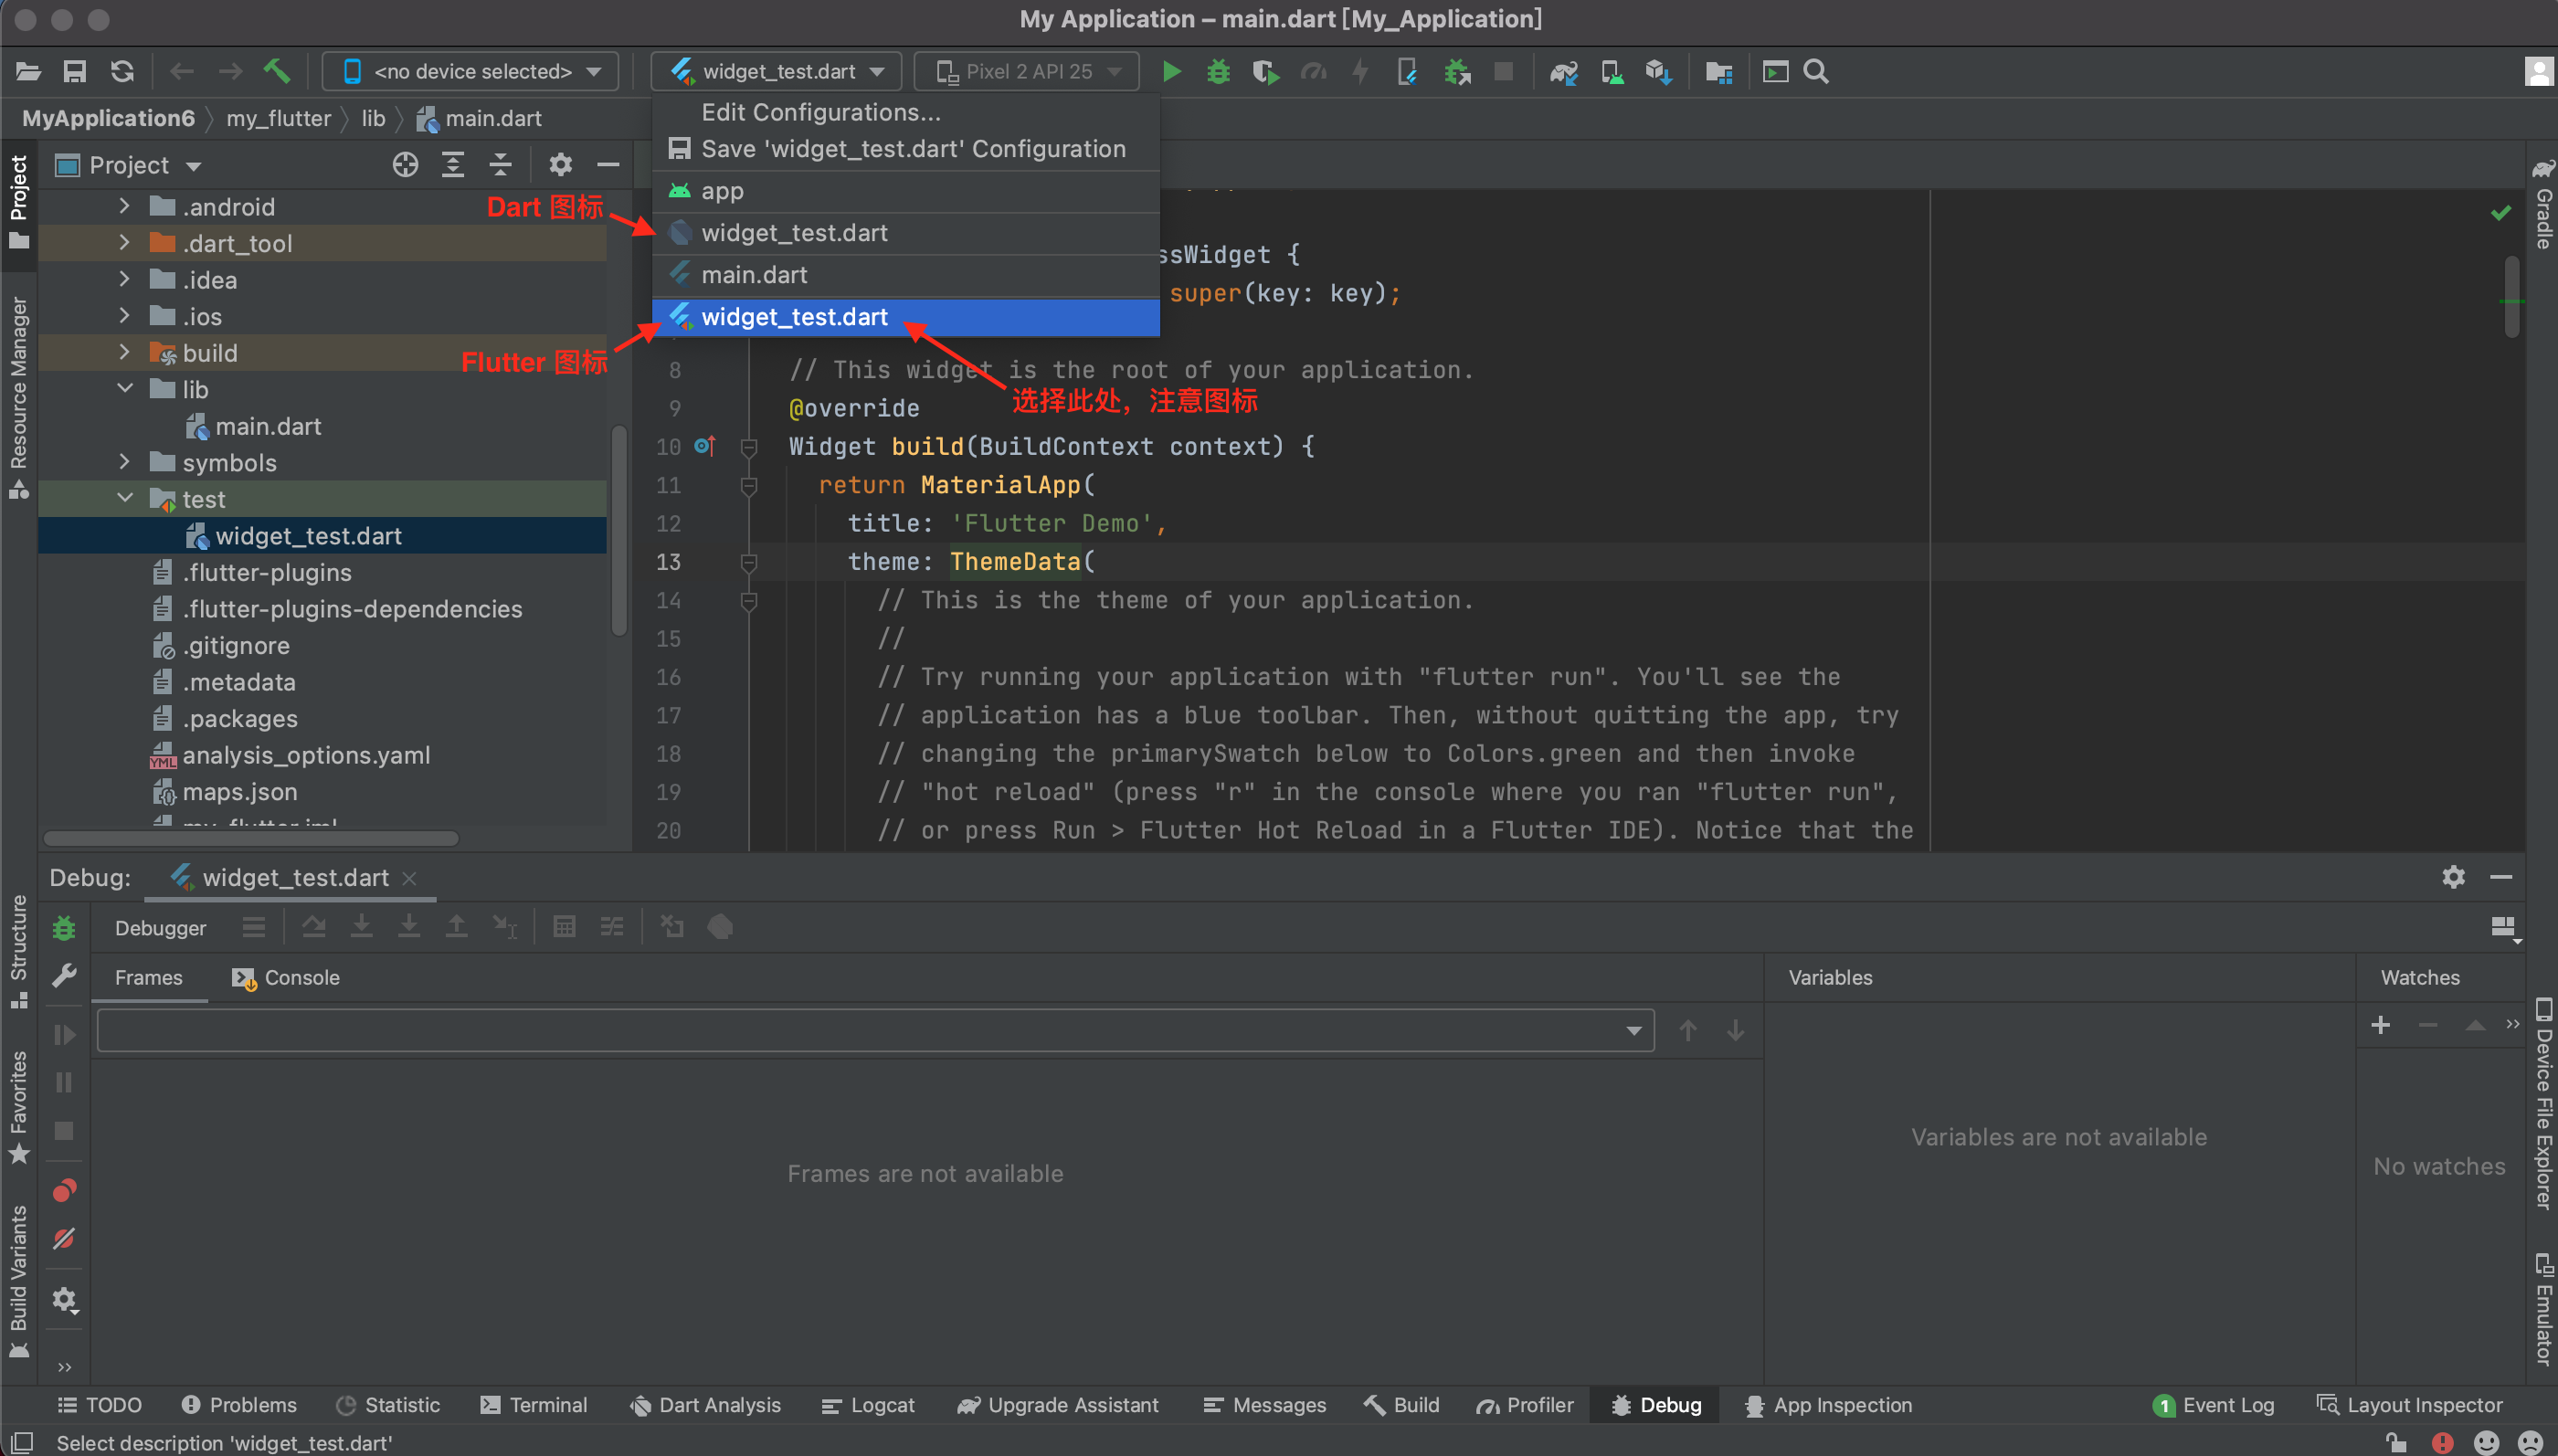This screenshot has width=2558, height=1456.
Task: Click the Search Everywhere magnifier
Action: pyautogui.click(x=1816, y=72)
